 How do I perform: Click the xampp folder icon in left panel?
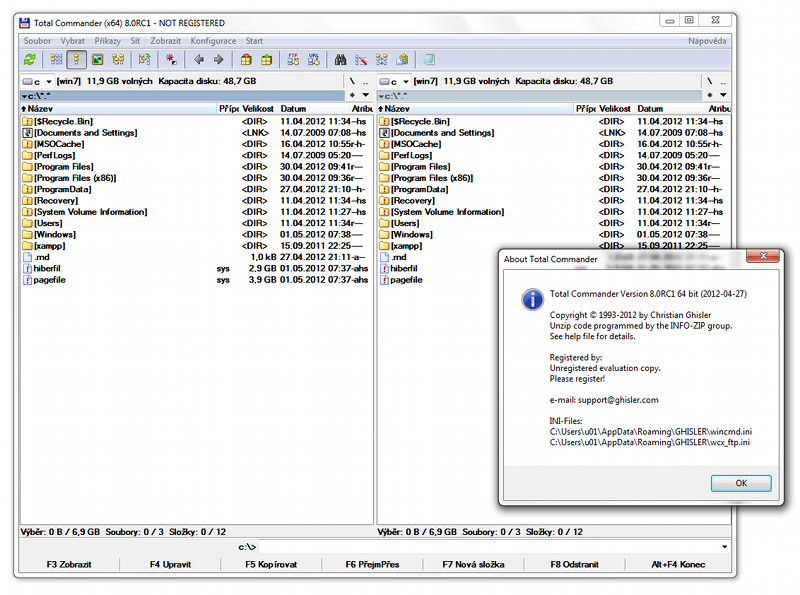pyautogui.click(x=27, y=246)
